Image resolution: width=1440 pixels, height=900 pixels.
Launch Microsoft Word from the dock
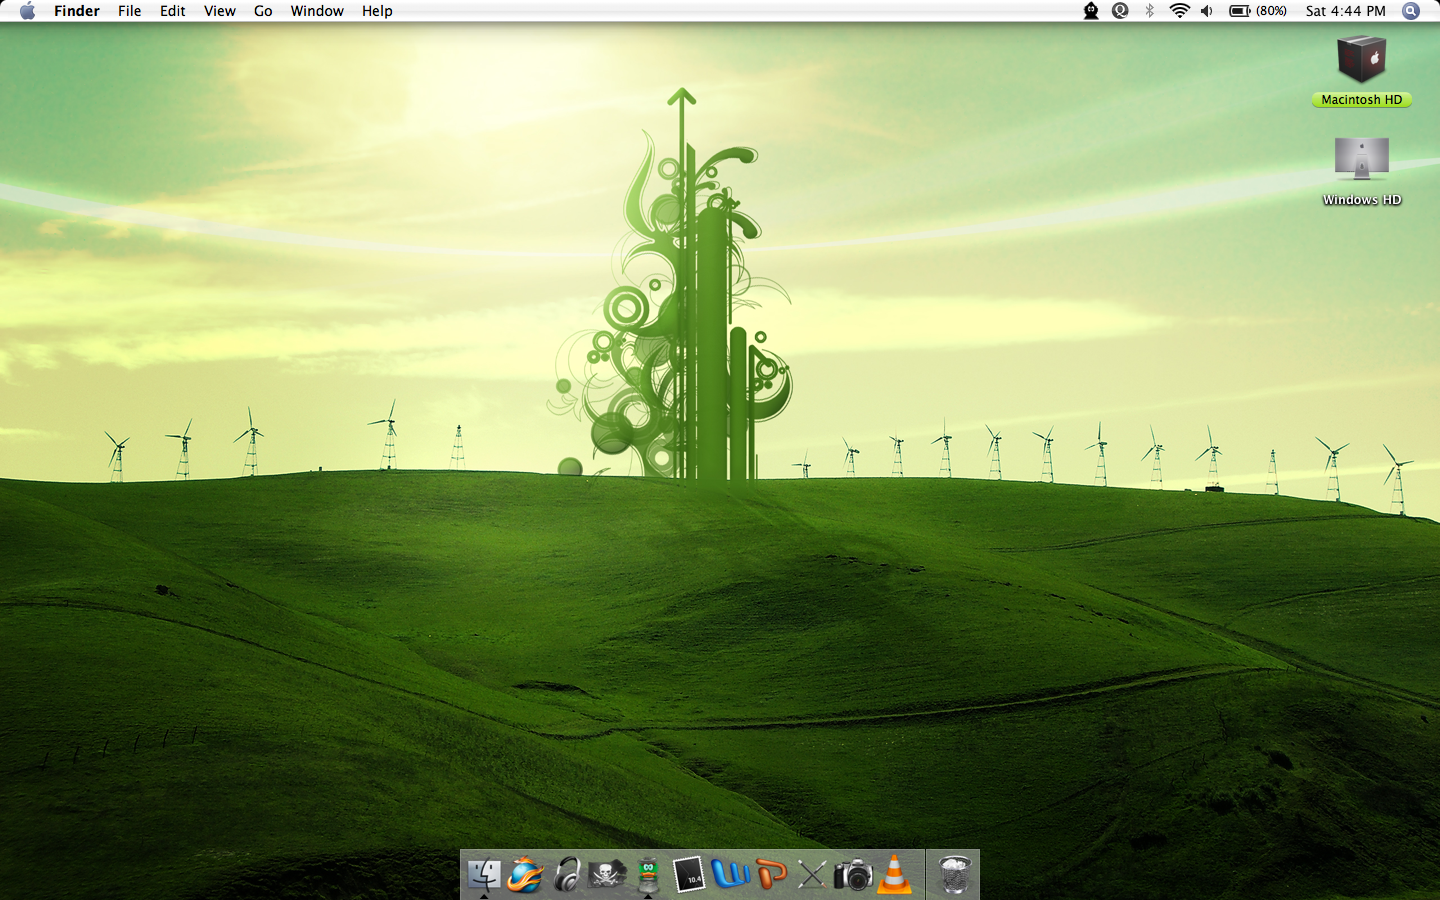pos(731,875)
